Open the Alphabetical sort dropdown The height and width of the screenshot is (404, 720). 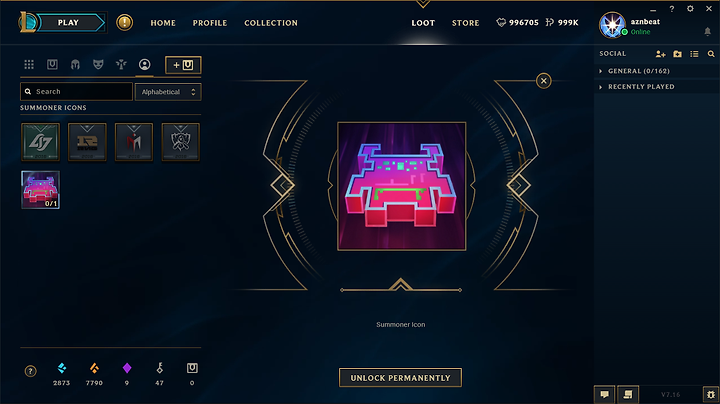168,92
